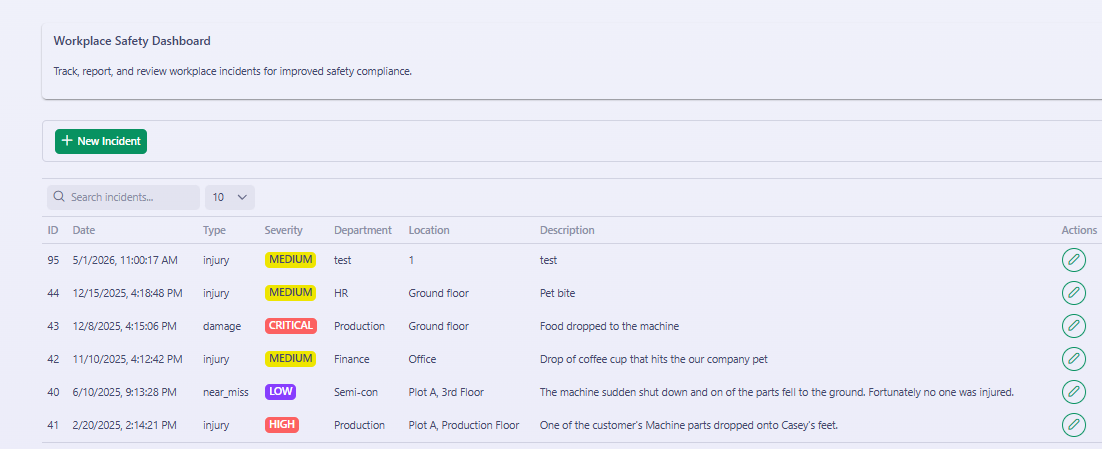
Task: Edit incident 41 Casey's feet row
Action: [1073, 424]
